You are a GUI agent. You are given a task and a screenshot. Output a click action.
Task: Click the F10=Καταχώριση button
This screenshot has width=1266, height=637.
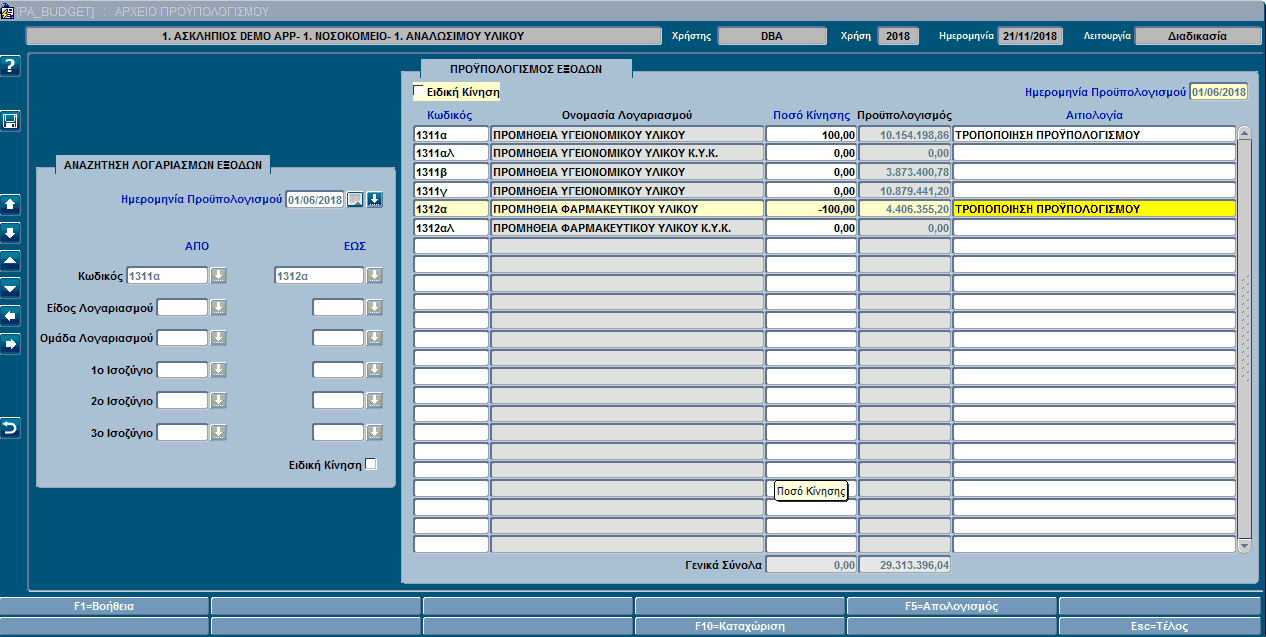coord(739,626)
